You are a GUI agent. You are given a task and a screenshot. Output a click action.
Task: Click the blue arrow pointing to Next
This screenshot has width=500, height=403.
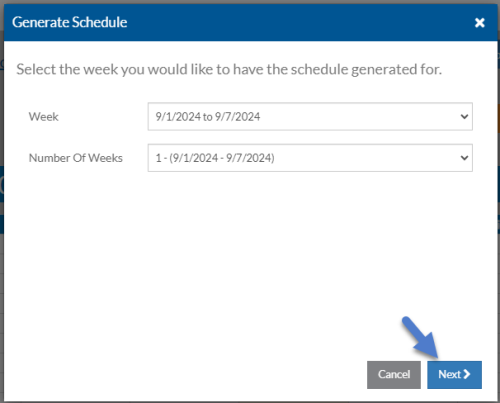tap(420, 337)
